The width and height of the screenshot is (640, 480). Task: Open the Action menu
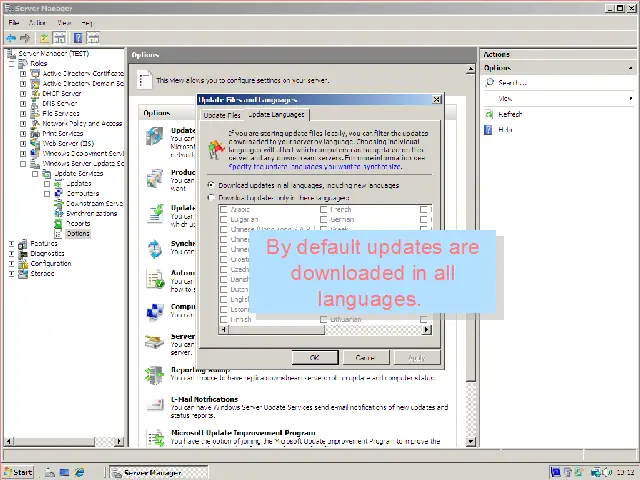[x=38, y=23]
